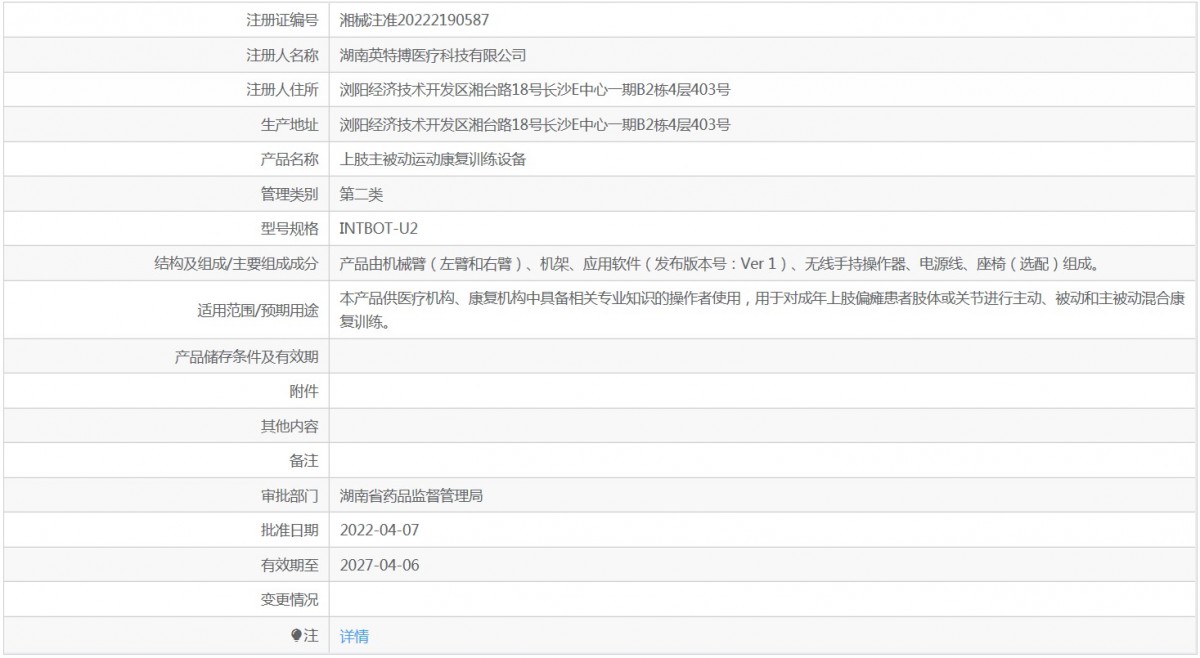Select expiry date 2027-04-06
This screenshot has width=1200, height=658.
[379, 565]
